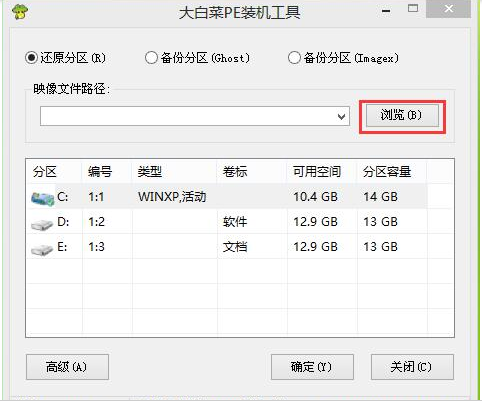Select the E: drive icon

click(42, 249)
